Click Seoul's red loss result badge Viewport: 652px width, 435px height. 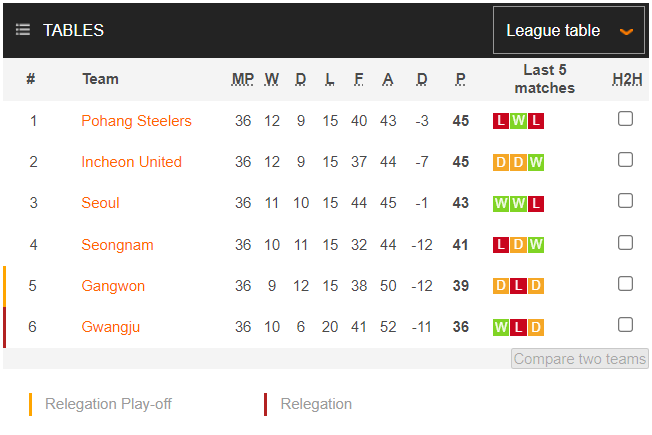coord(536,203)
